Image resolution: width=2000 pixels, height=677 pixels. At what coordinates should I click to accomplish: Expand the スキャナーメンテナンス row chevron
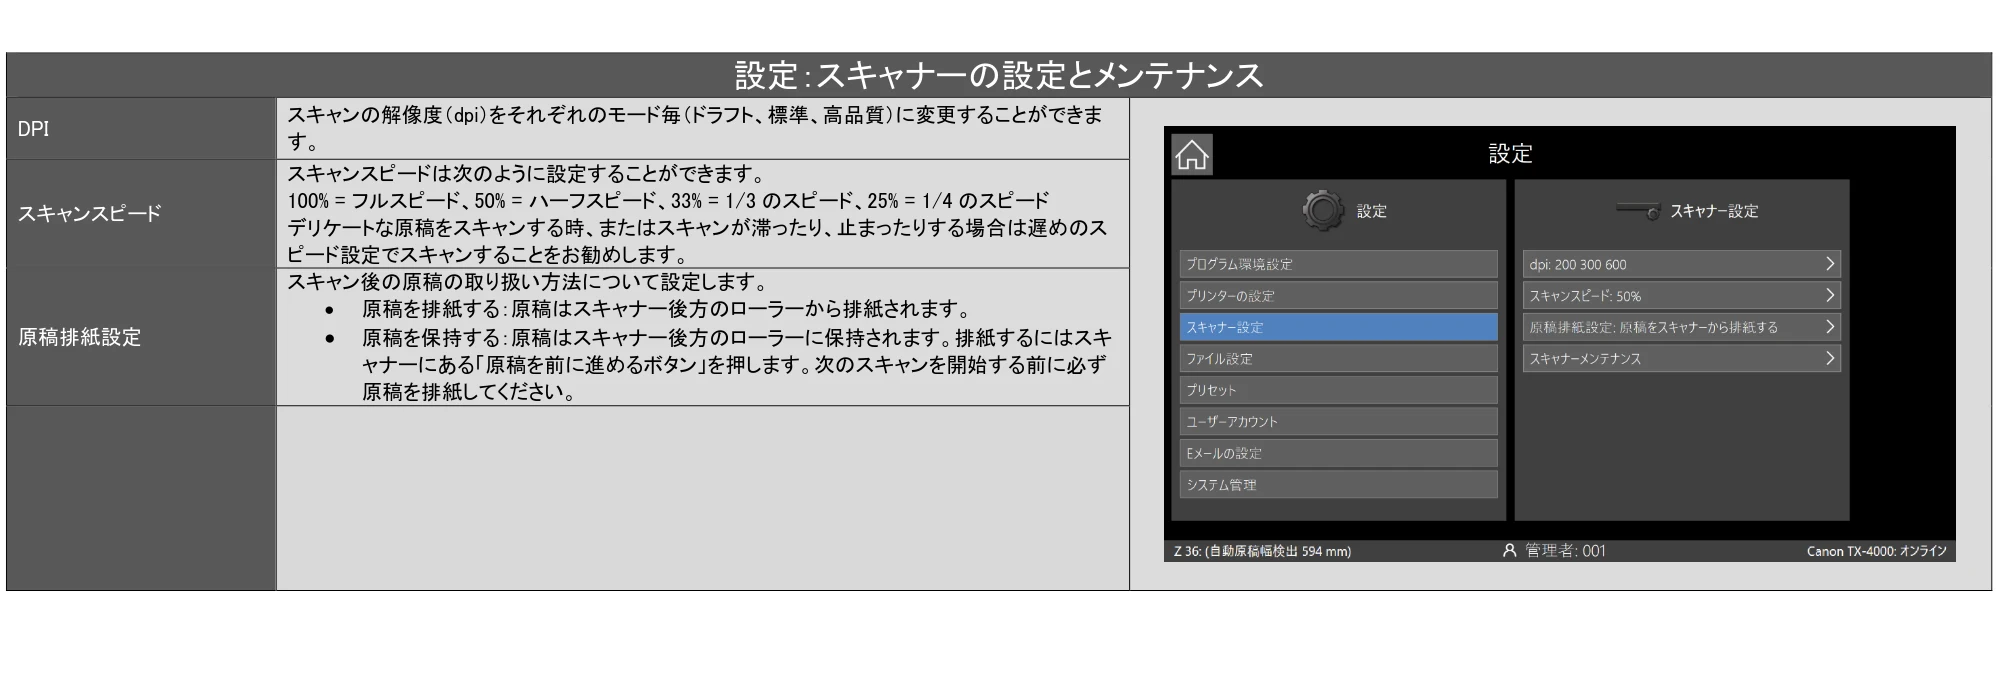pos(1829,359)
